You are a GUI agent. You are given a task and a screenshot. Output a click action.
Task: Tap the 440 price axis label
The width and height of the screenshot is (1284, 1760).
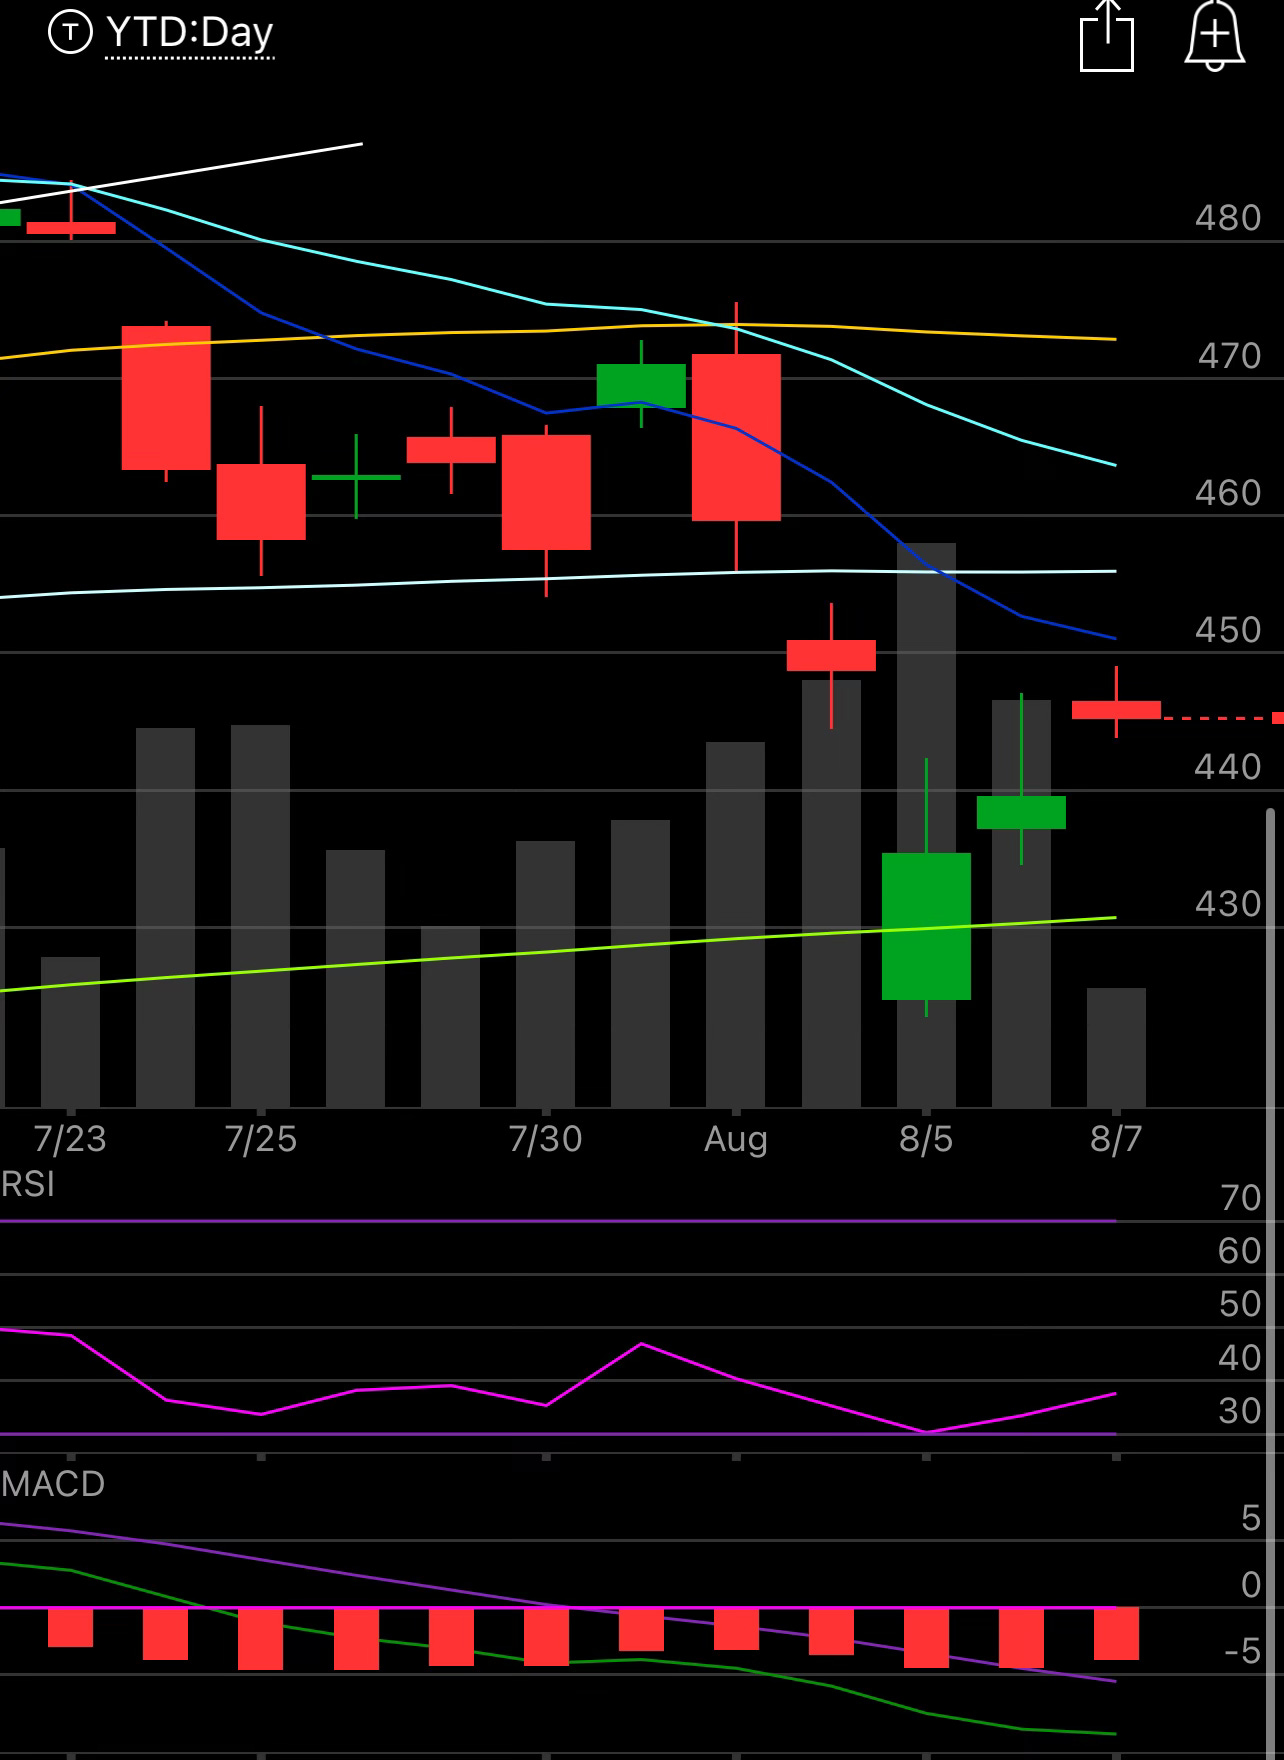coord(1228,767)
